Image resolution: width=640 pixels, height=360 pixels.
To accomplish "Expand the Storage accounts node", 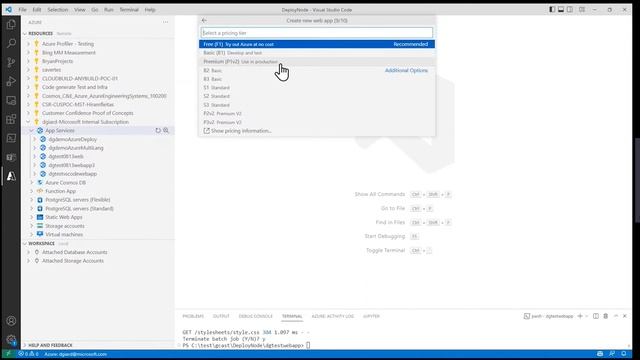I will click(x=32, y=226).
